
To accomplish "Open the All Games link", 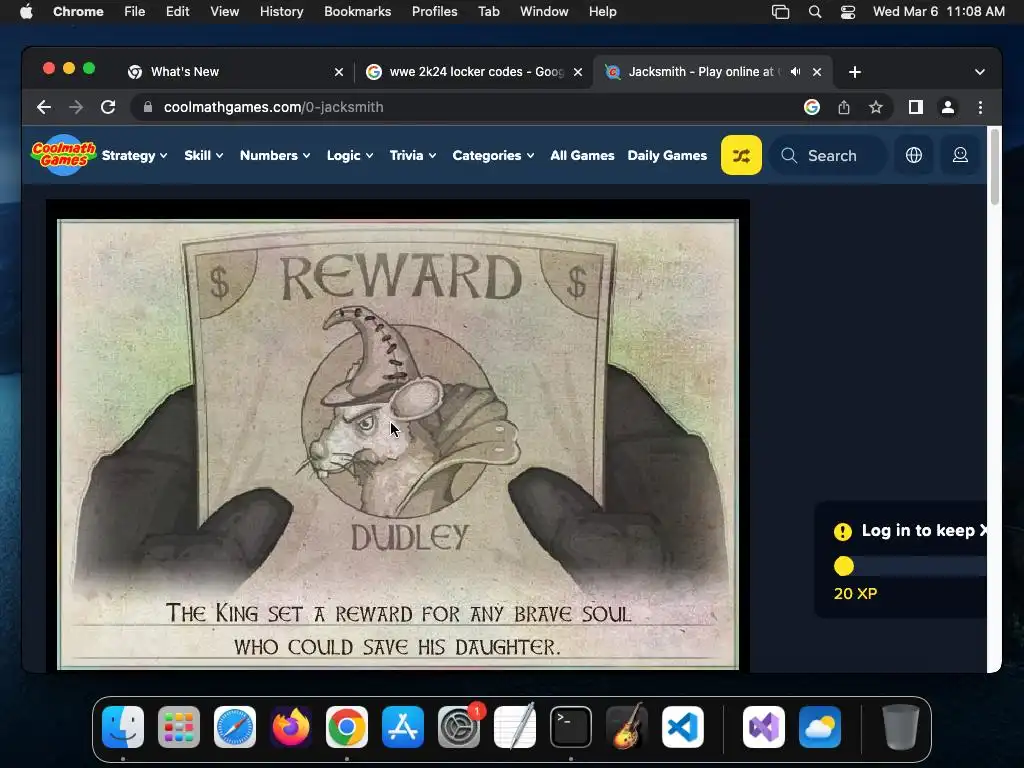I will pos(582,155).
